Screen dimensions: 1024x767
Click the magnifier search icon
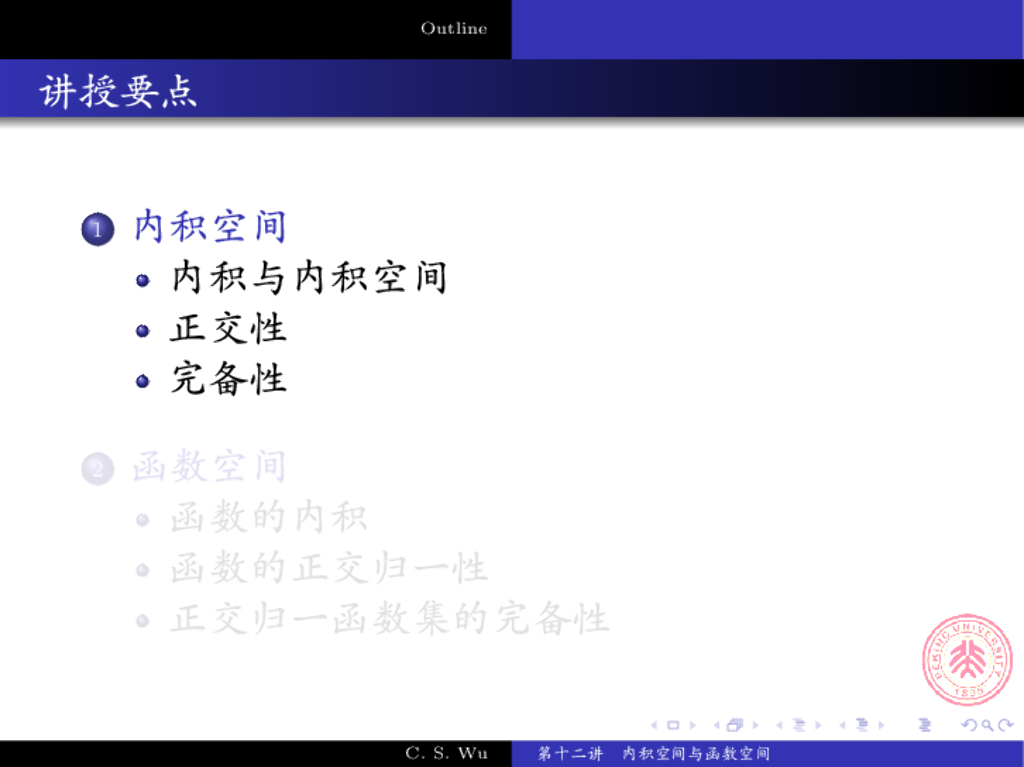pos(988,725)
